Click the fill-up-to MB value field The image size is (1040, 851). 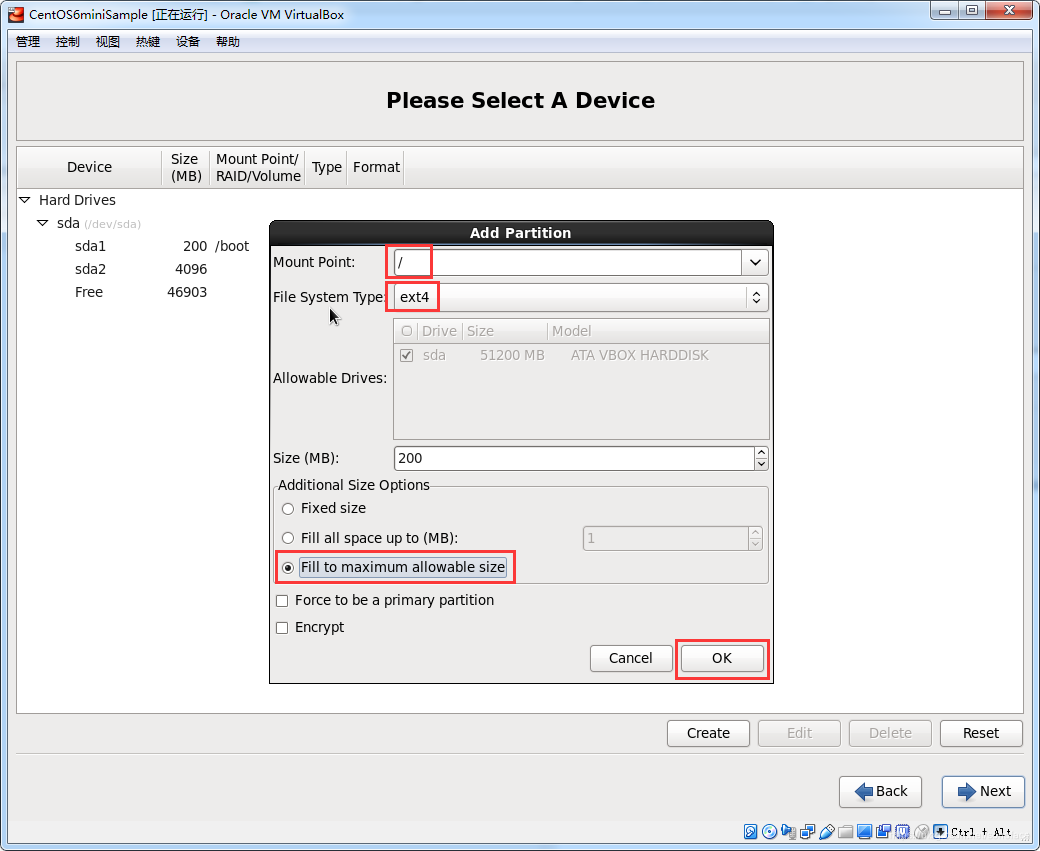pos(666,539)
